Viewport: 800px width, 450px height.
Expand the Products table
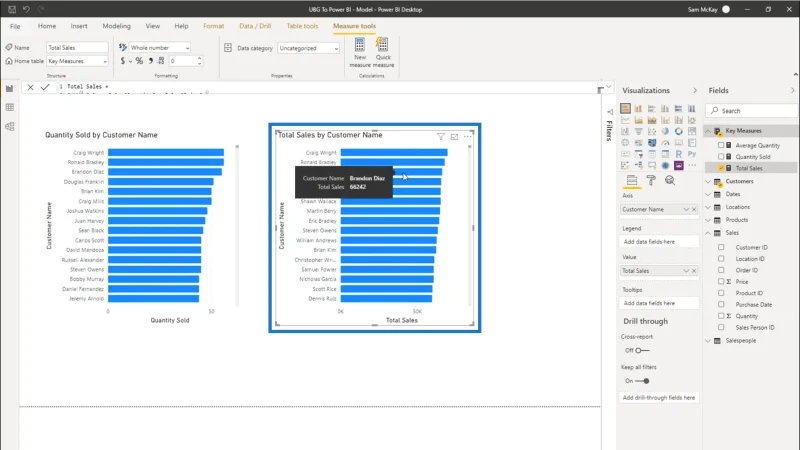(708, 220)
